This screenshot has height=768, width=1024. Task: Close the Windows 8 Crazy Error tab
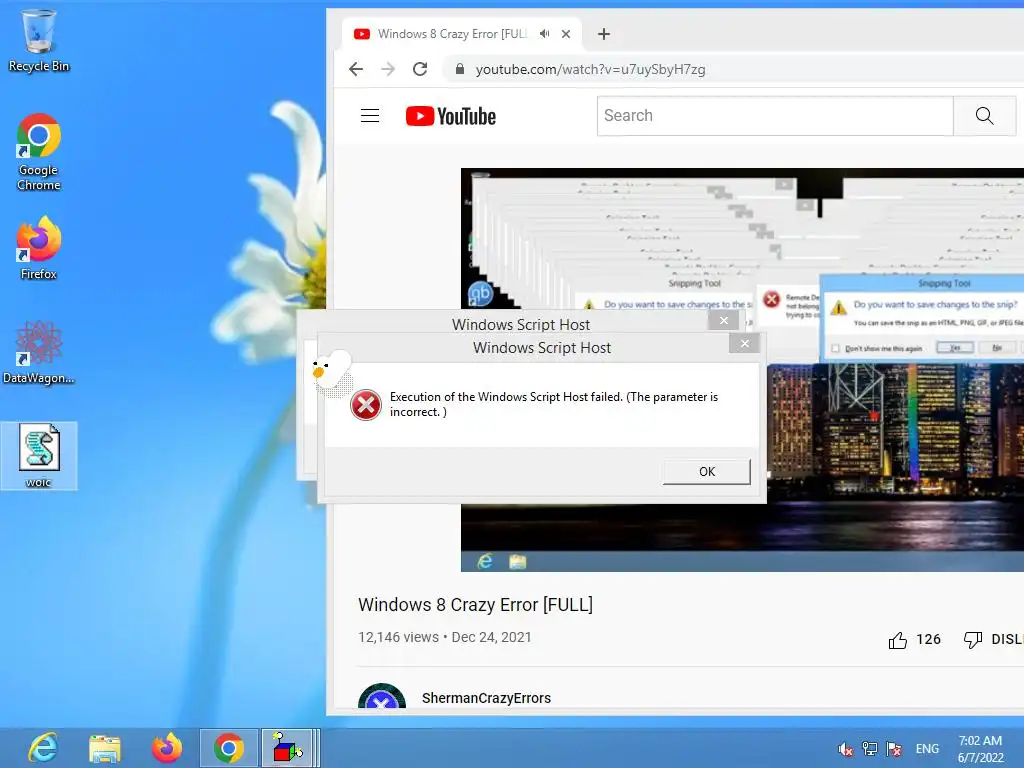pyautogui.click(x=566, y=34)
